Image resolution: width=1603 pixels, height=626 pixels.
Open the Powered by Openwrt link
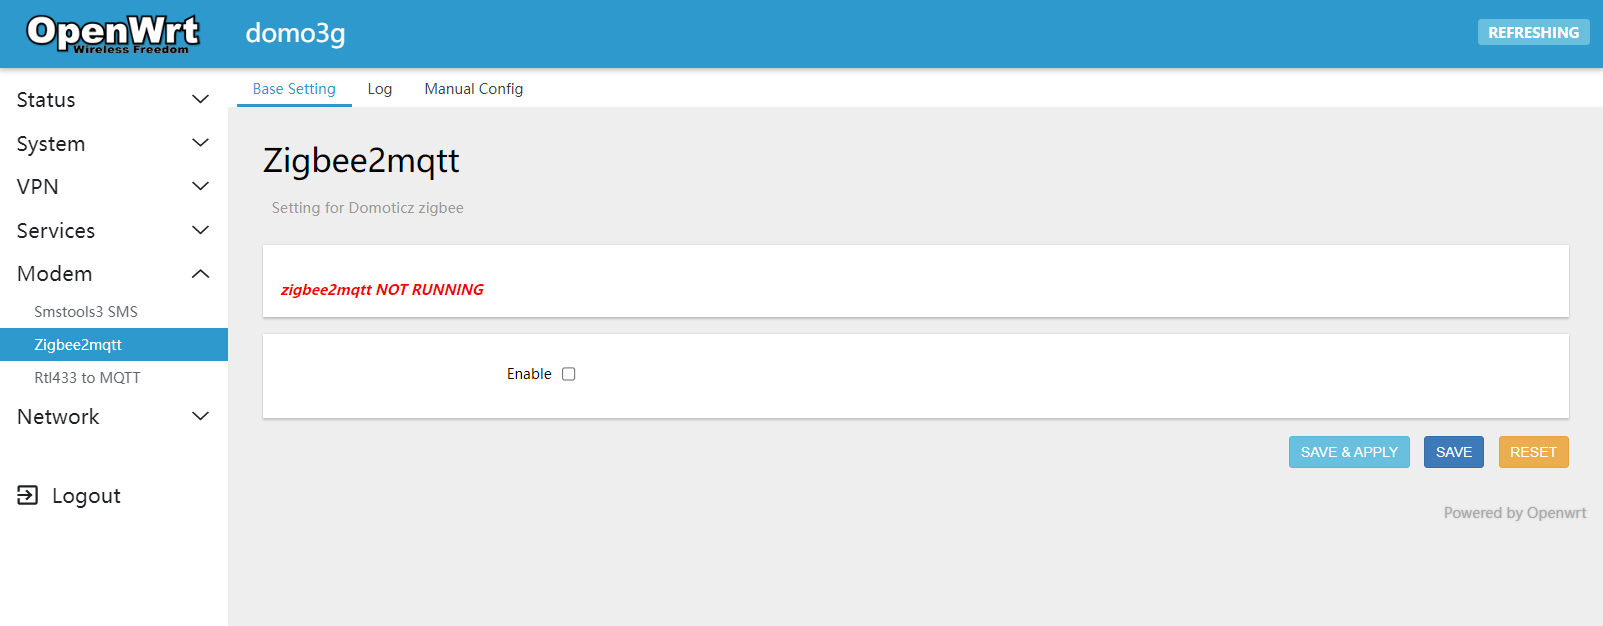click(1514, 513)
